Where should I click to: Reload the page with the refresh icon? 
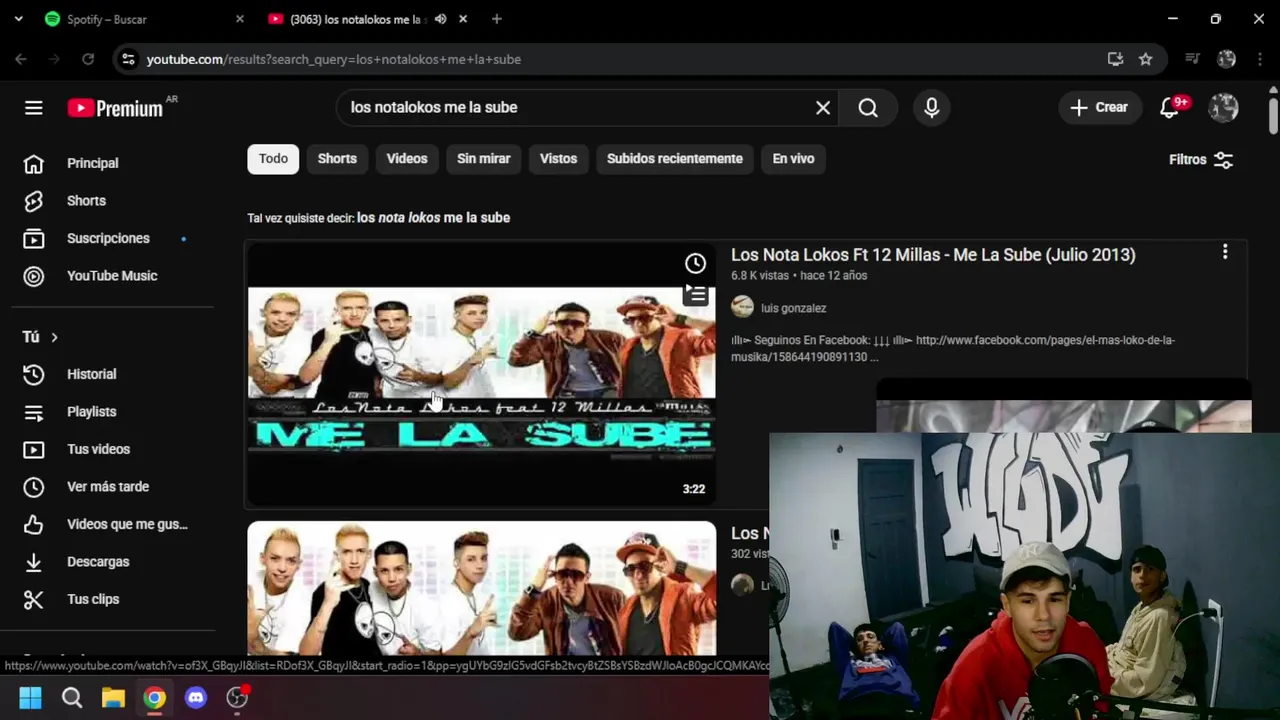88,59
